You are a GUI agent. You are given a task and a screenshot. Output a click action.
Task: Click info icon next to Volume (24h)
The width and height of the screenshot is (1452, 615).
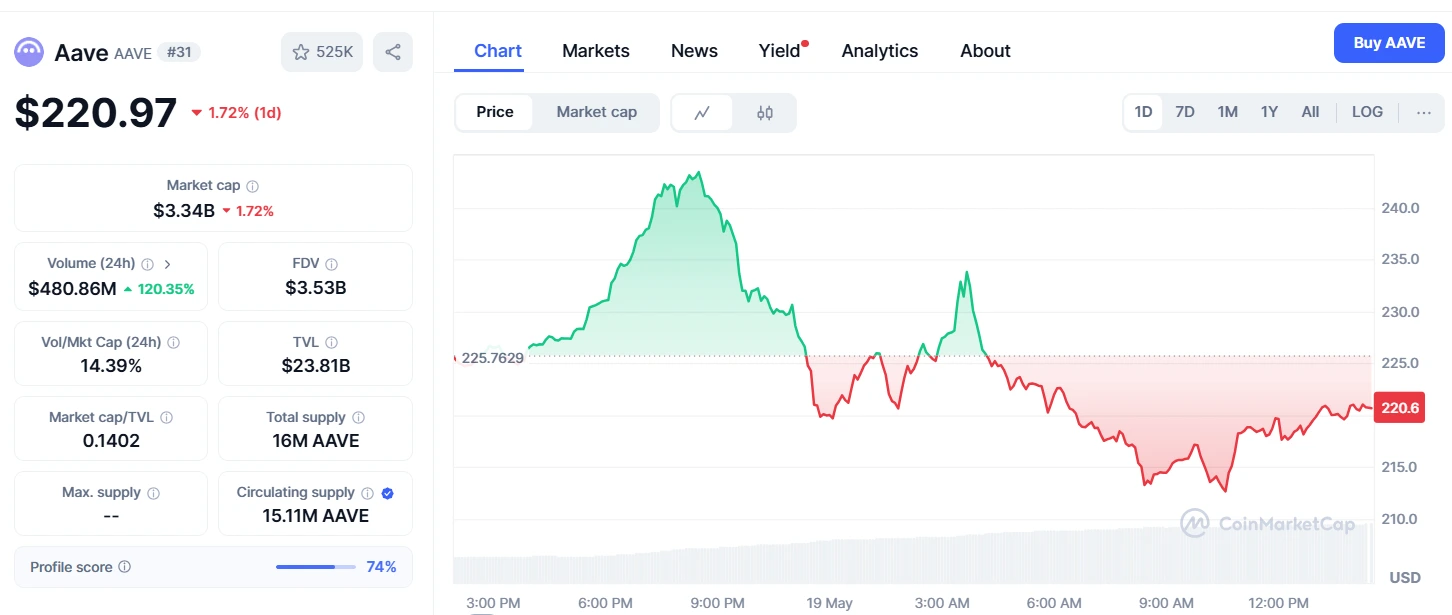pyautogui.click(x=148, y=264)
